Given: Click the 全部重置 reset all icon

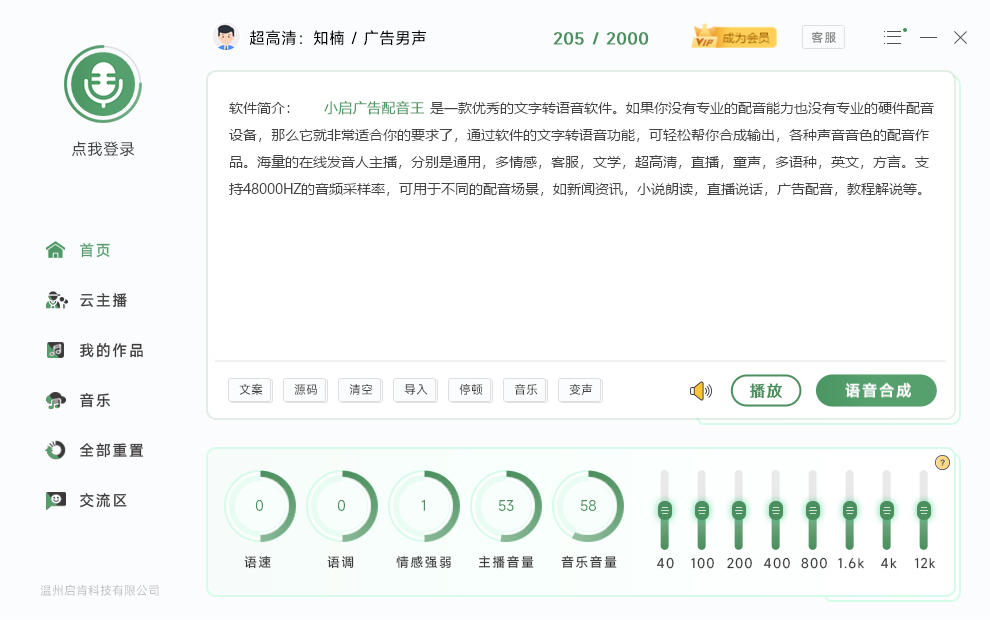Looking at the screenshot, I should click(x=56, y=450).
